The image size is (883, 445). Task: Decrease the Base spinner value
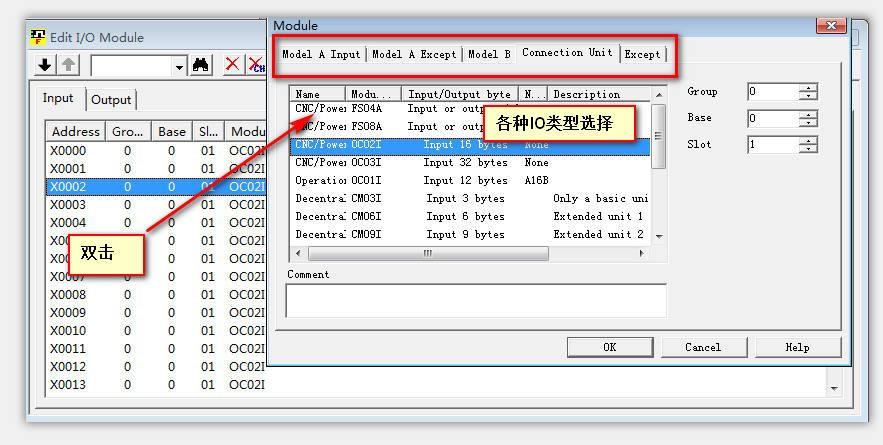[808, 123]
